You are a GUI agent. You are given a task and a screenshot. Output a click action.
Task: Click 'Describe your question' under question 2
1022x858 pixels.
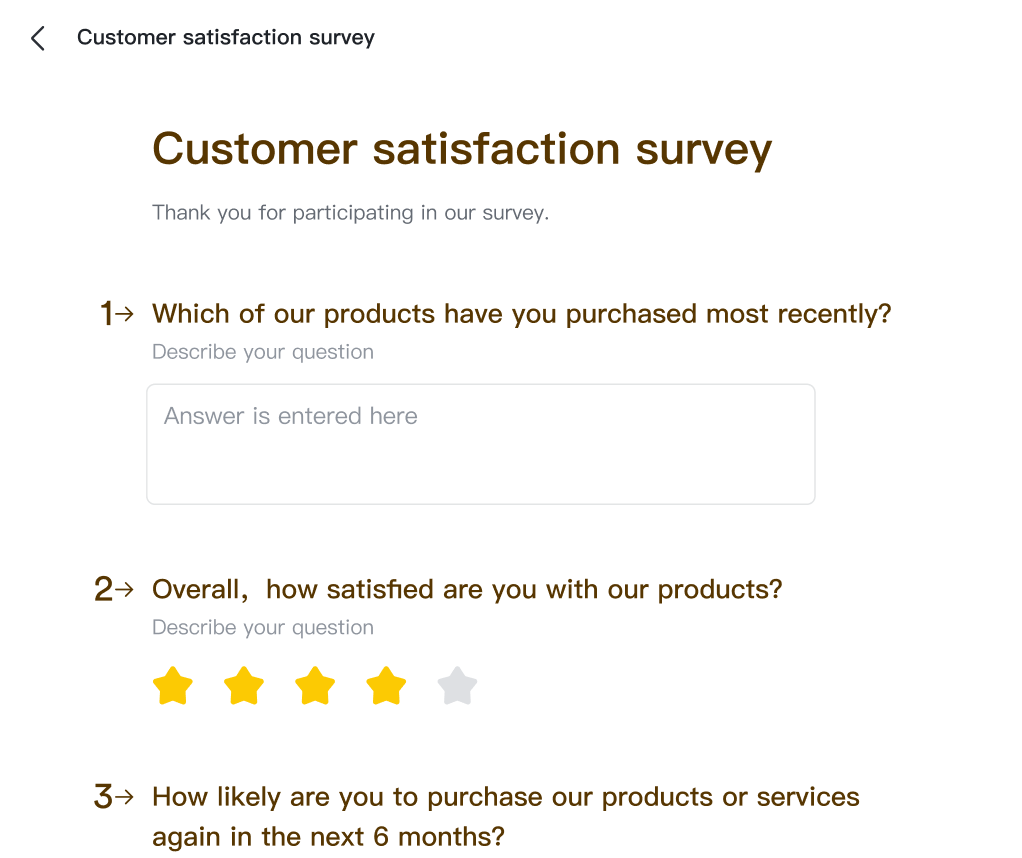262,627
